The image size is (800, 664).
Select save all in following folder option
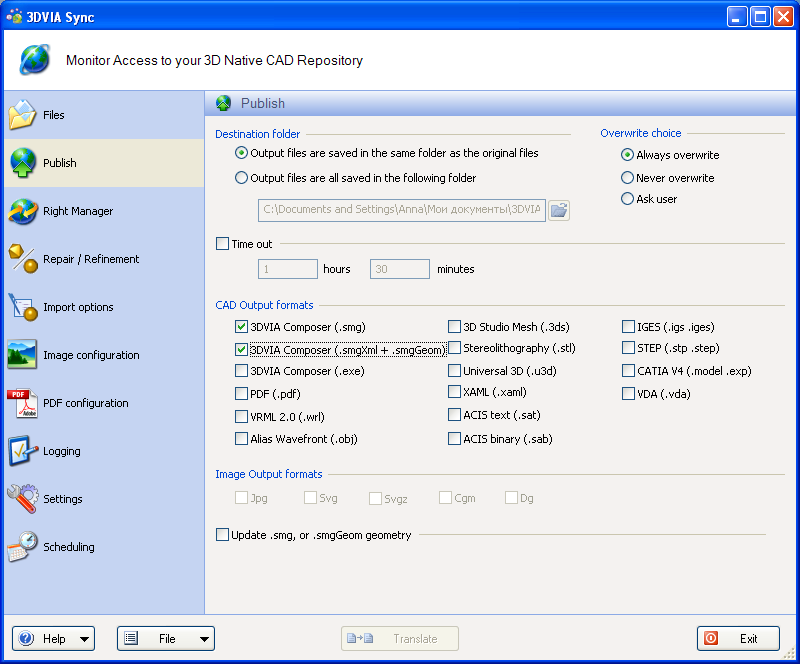click(x=241, y=178)
